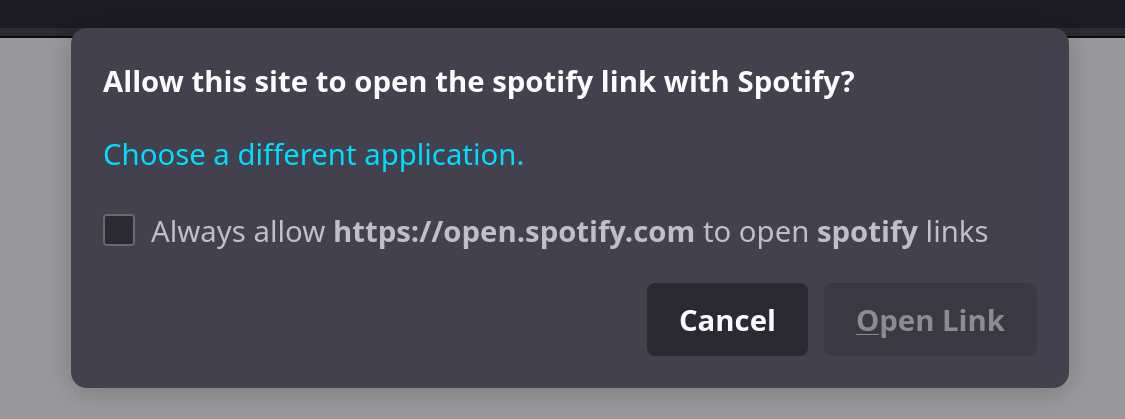Click the gray page area left of the dialog

point(34,220)
